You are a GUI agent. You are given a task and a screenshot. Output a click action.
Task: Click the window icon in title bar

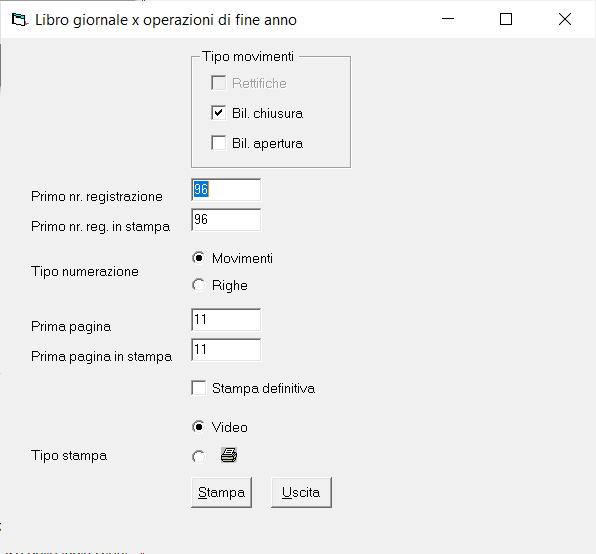(19, 19)
